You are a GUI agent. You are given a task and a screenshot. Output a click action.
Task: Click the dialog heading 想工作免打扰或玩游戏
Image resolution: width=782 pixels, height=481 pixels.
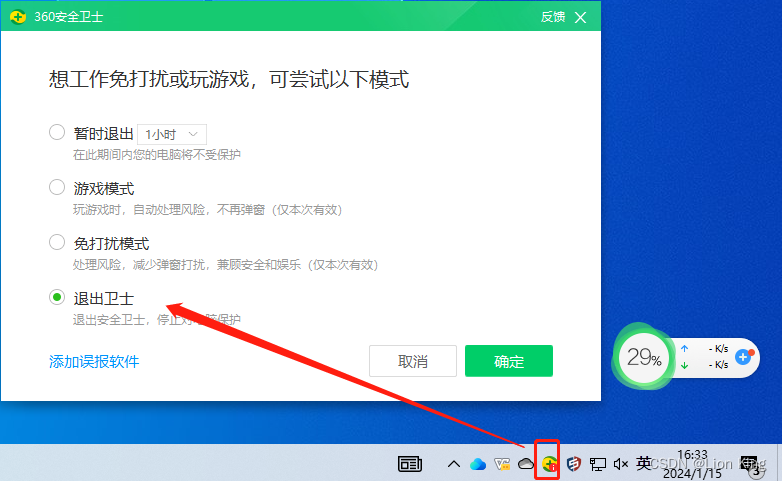tap(229, 79)
